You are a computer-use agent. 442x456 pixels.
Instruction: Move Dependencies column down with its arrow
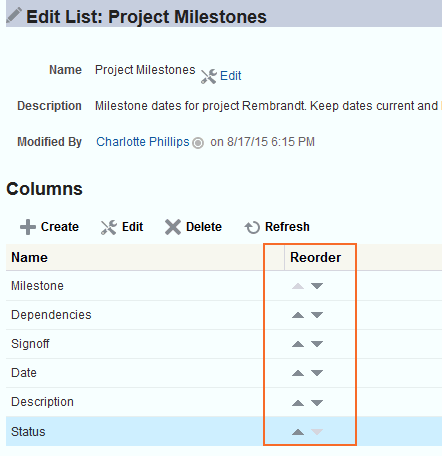[317, 315]
